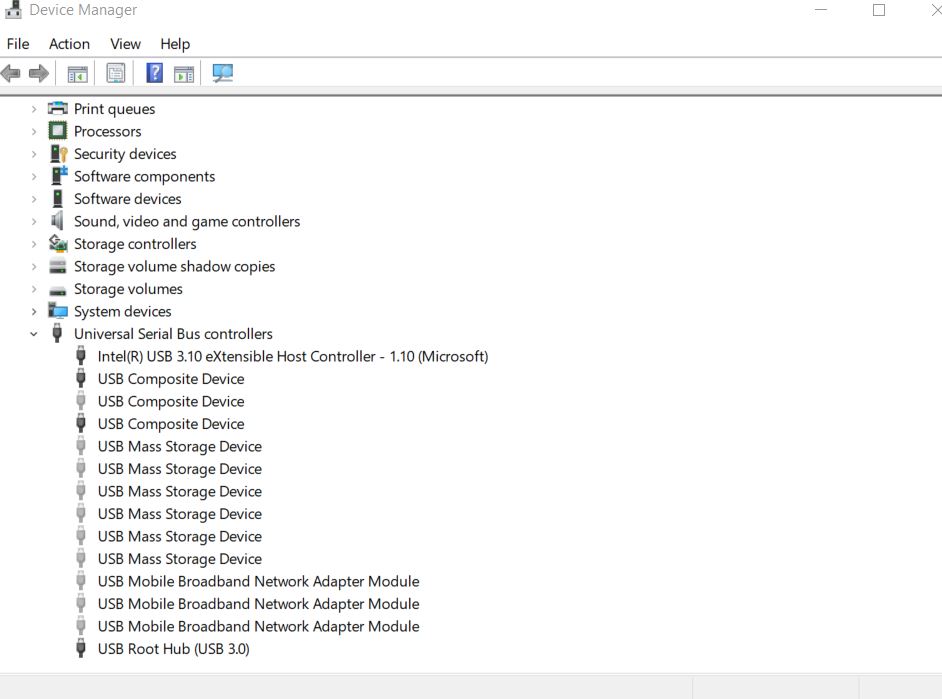Expand the Software components node

[34, 177]
